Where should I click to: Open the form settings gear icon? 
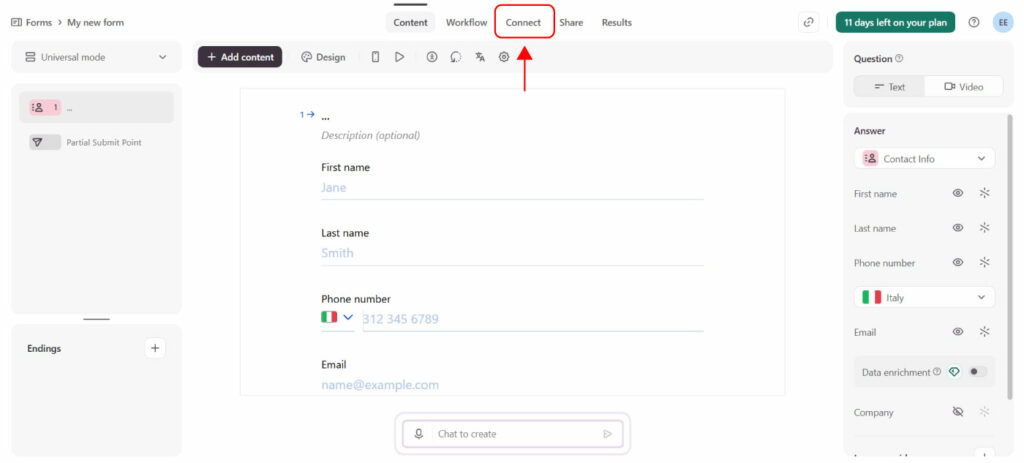pos(504,57)
